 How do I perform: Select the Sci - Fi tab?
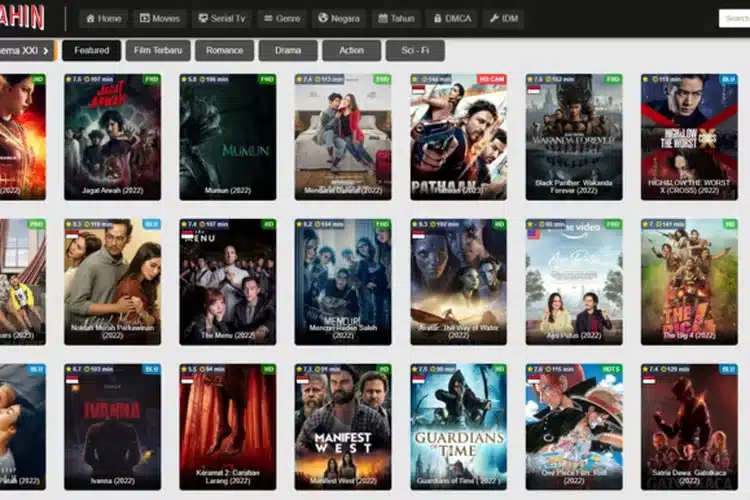[x=415, y=50]
